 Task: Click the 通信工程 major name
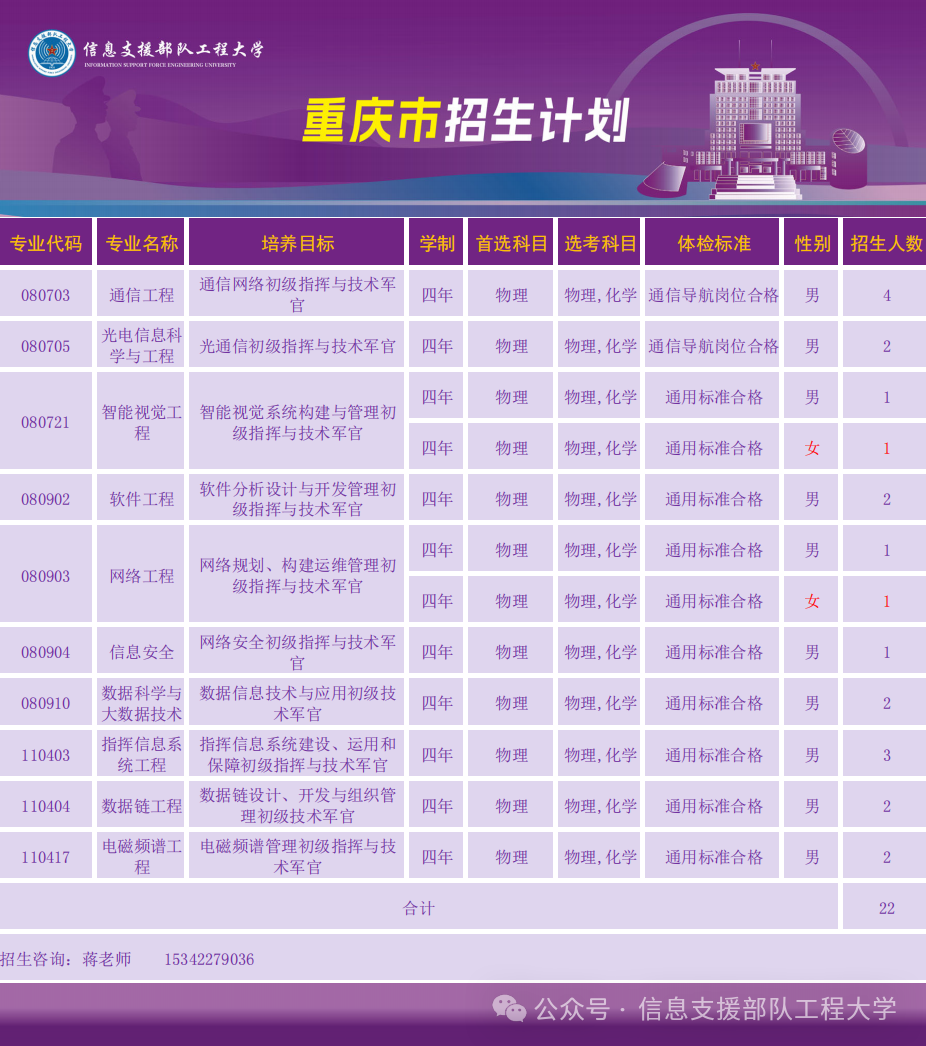pos(141,295)
